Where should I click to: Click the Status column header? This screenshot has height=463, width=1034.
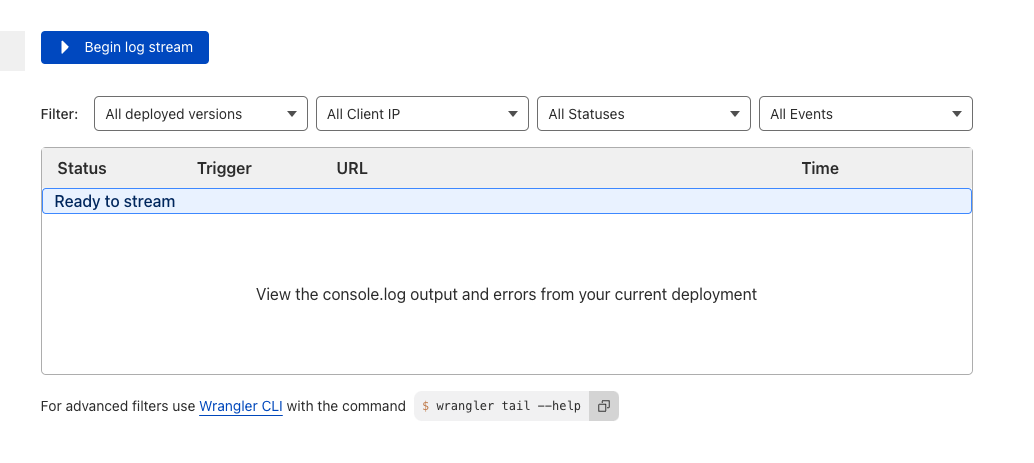(x=82, y=168)
